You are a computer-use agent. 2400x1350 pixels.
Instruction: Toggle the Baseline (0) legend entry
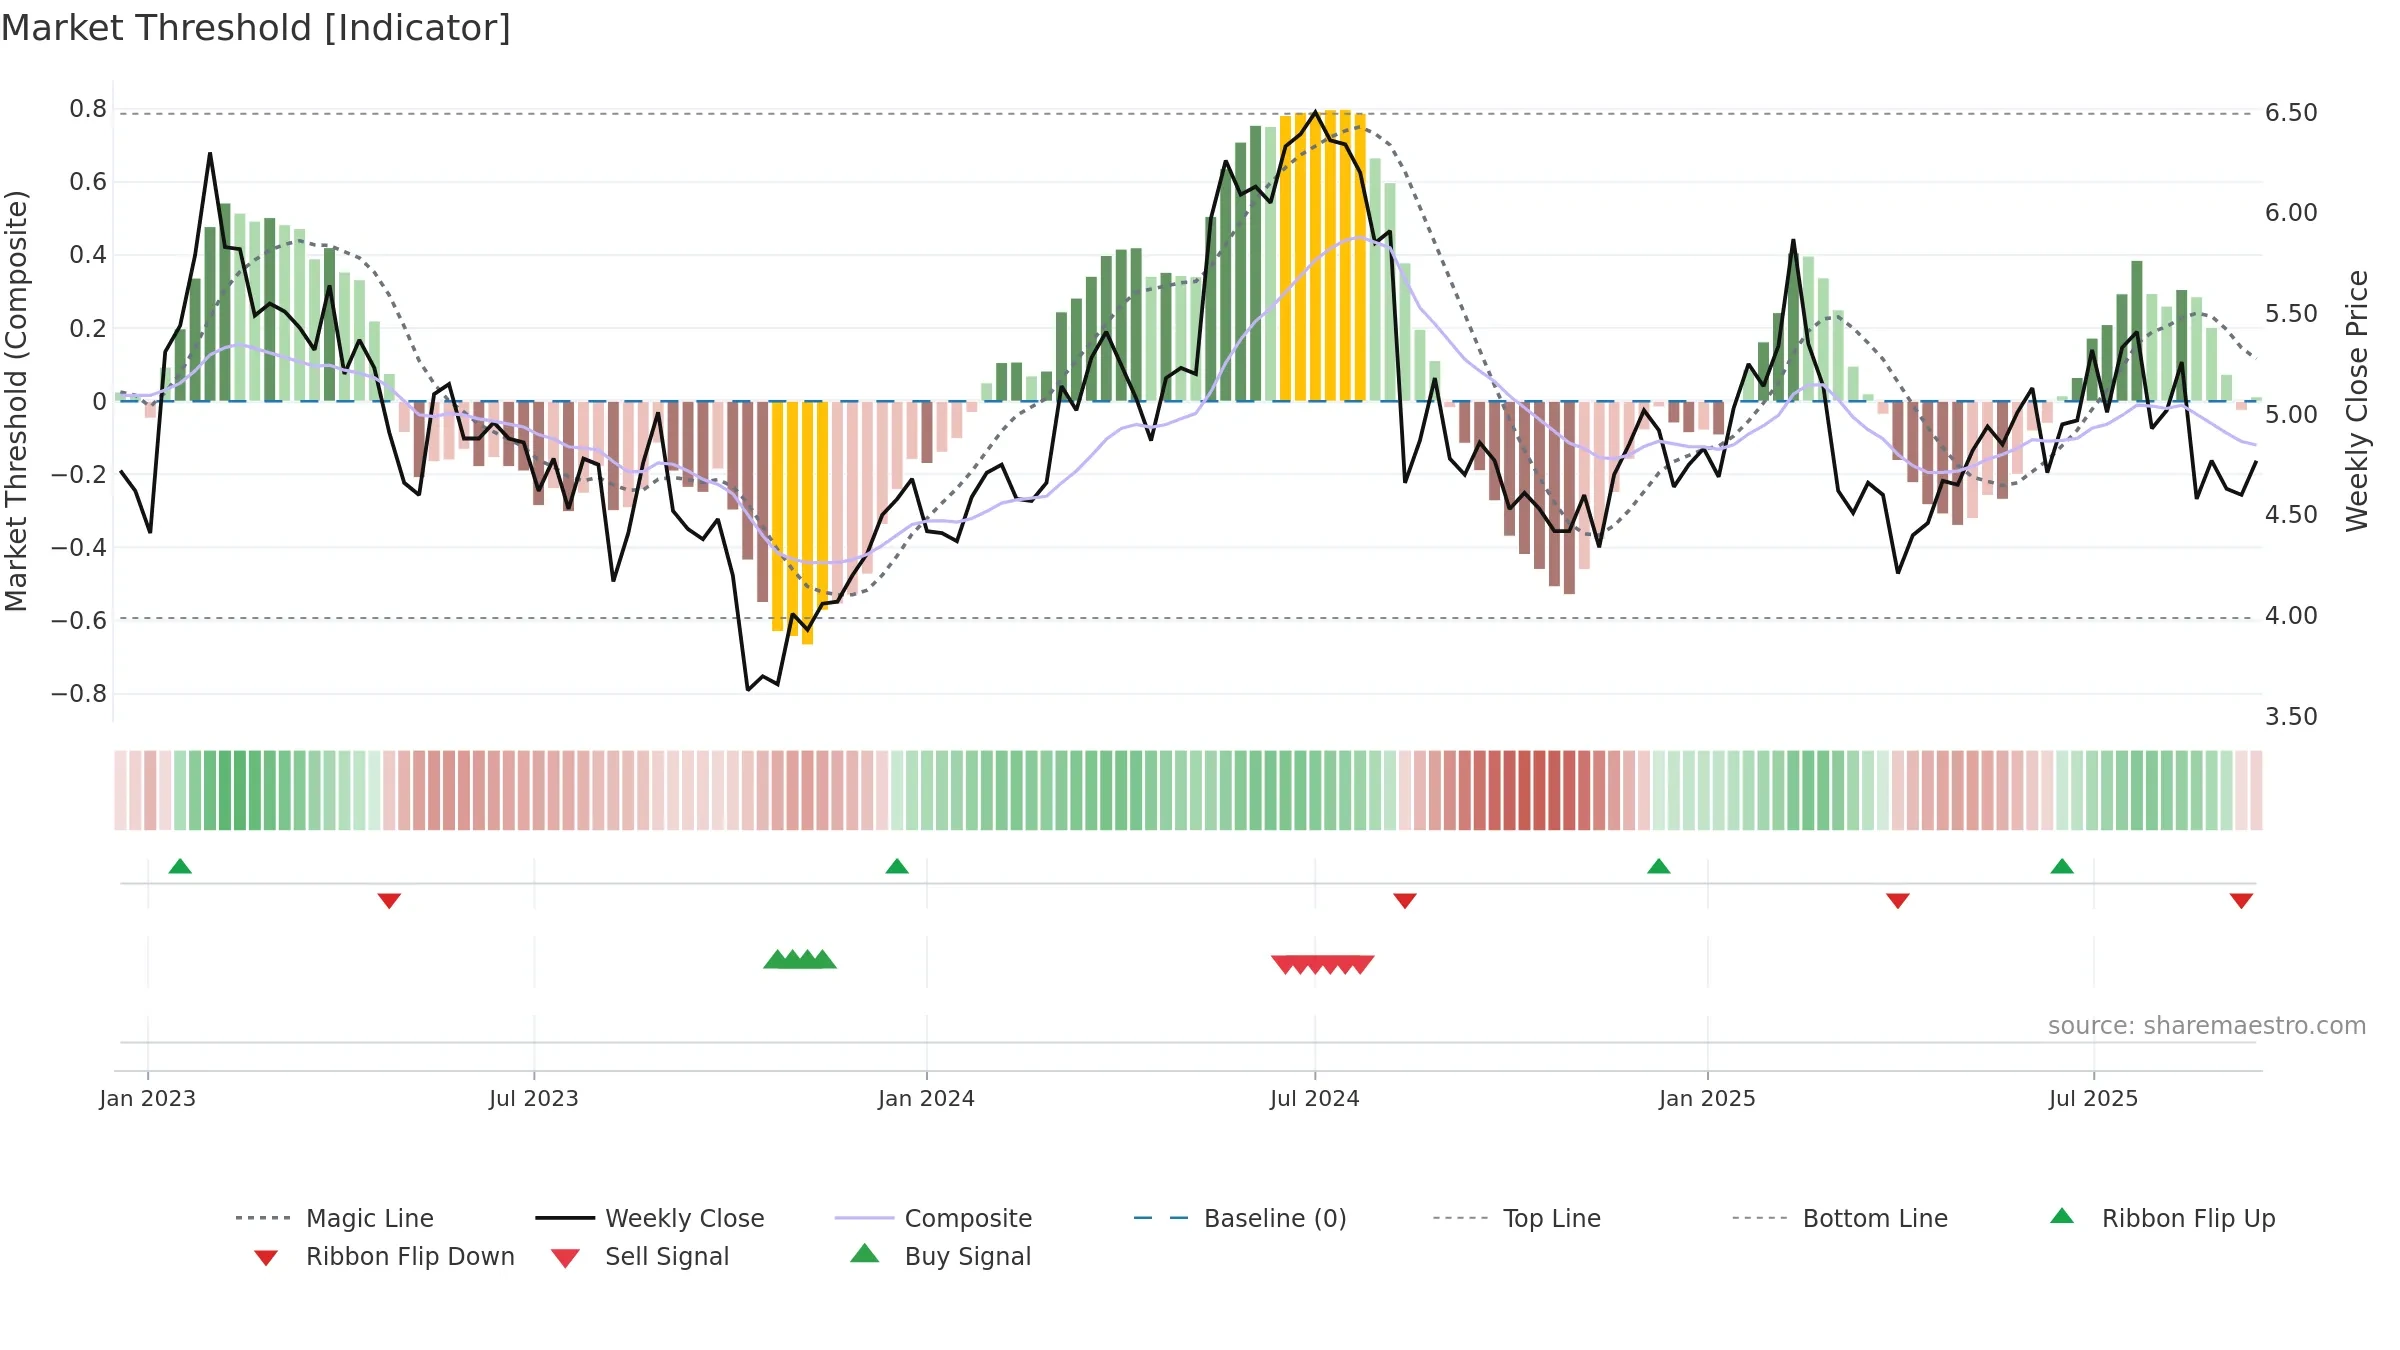(1240, 1218)
